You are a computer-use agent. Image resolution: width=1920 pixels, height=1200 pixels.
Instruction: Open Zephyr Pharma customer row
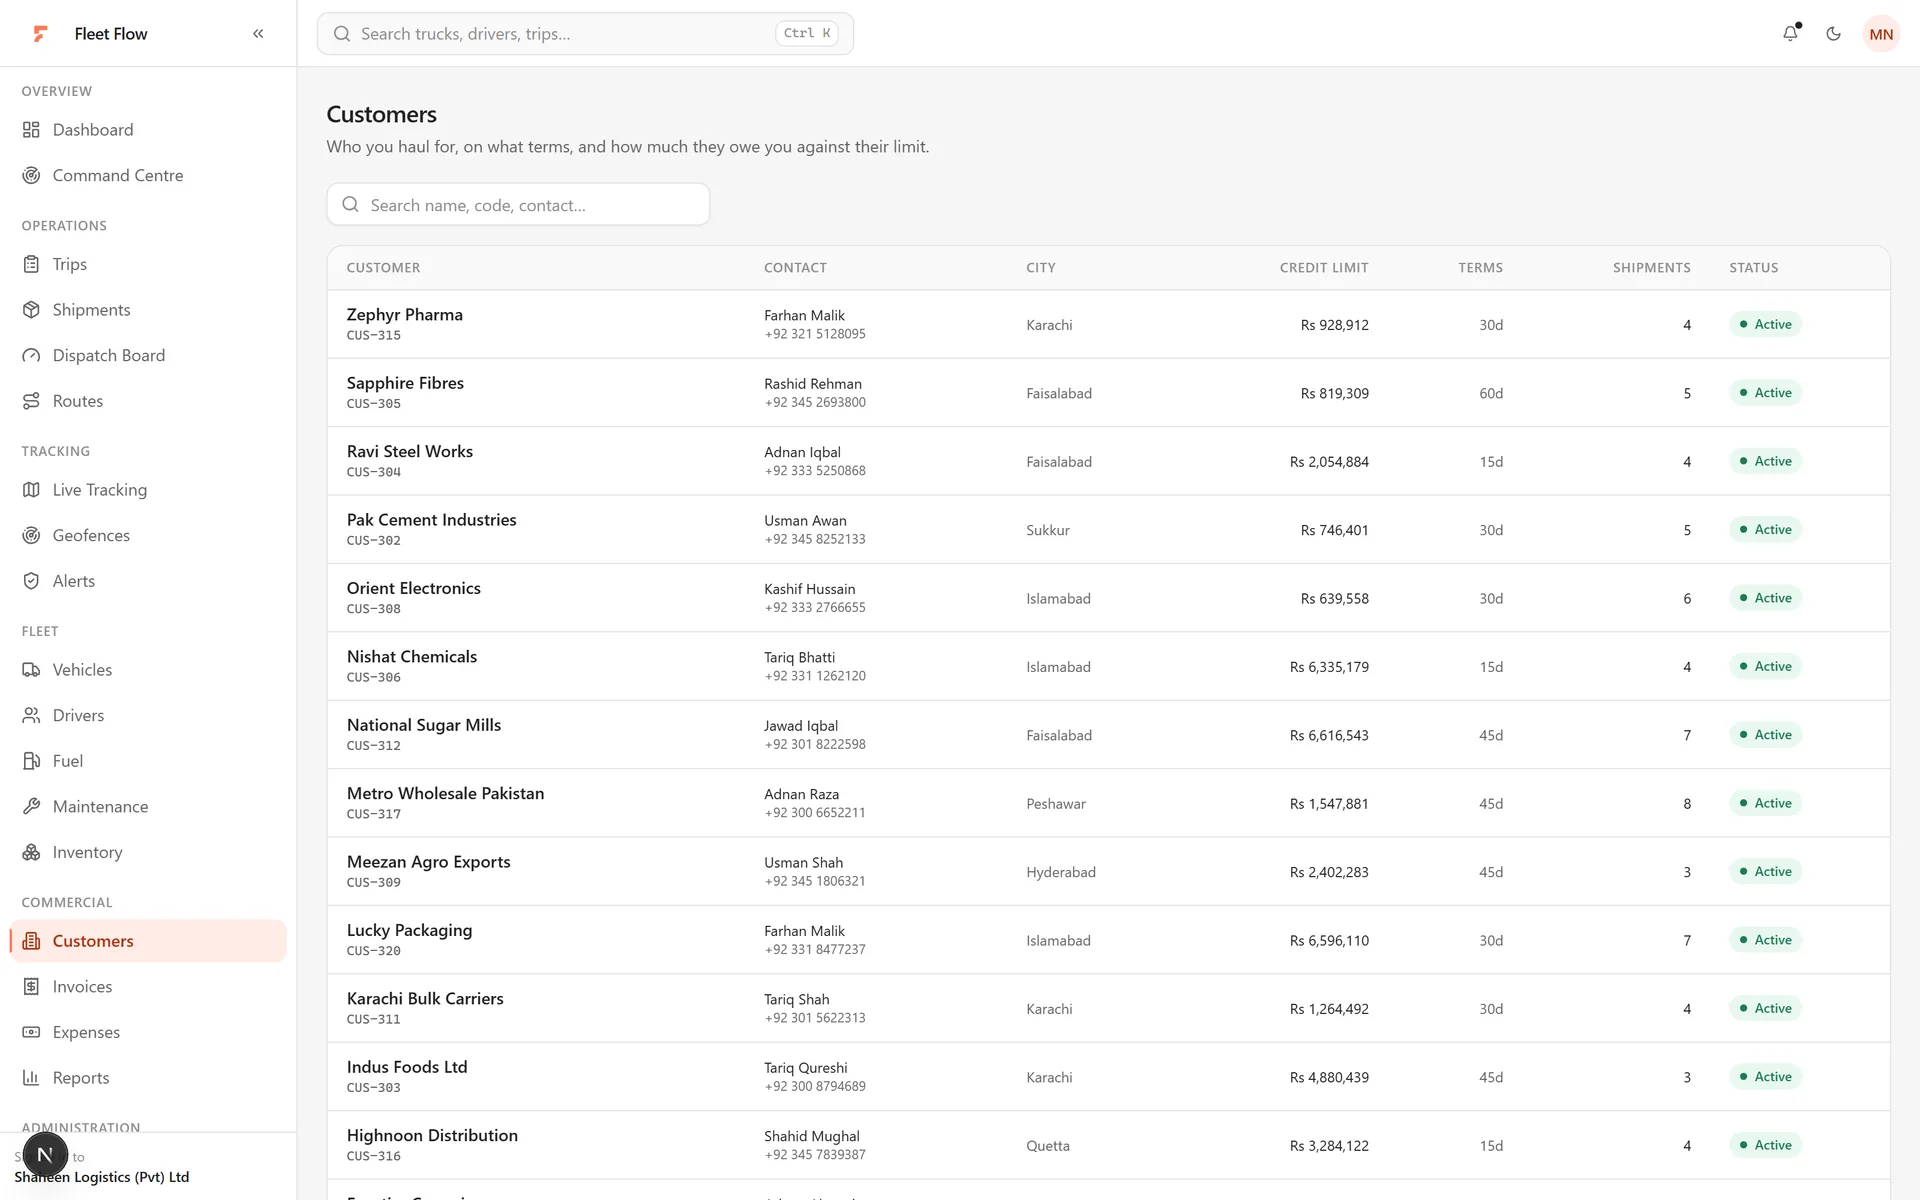[1108, 325]
